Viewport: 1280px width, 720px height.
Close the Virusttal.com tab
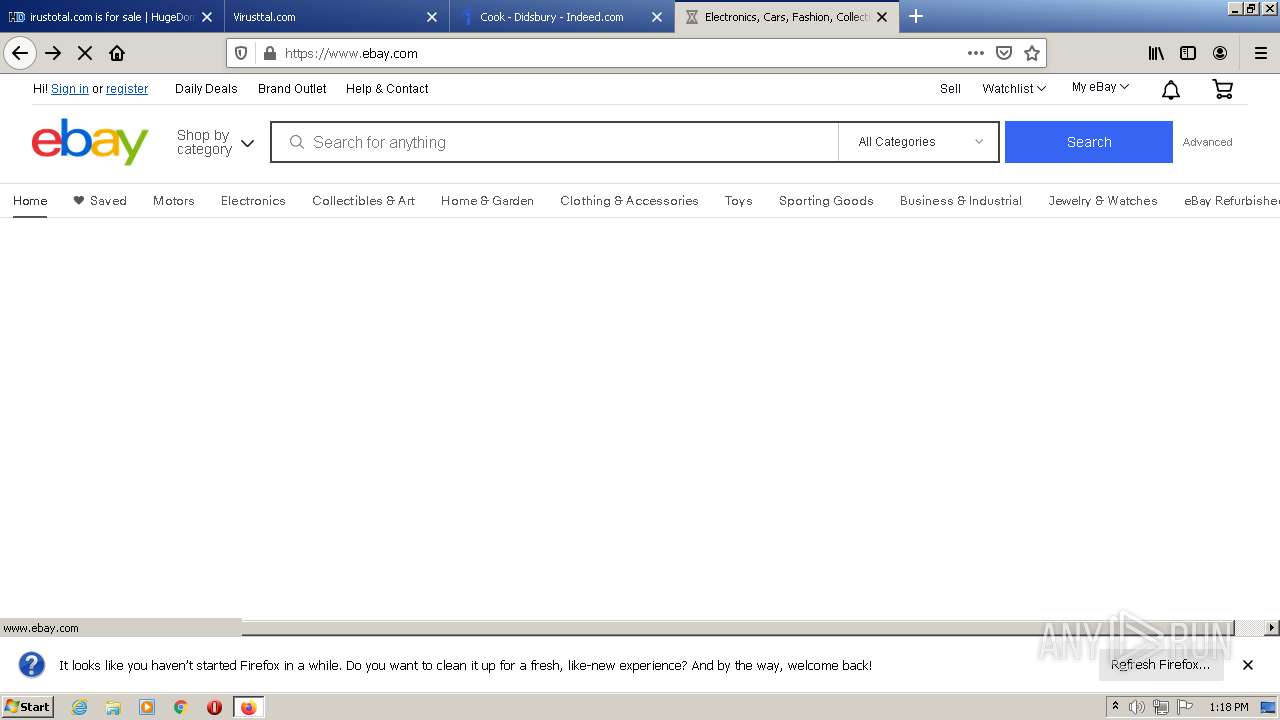pyautogui.click(x=432, y=17)
